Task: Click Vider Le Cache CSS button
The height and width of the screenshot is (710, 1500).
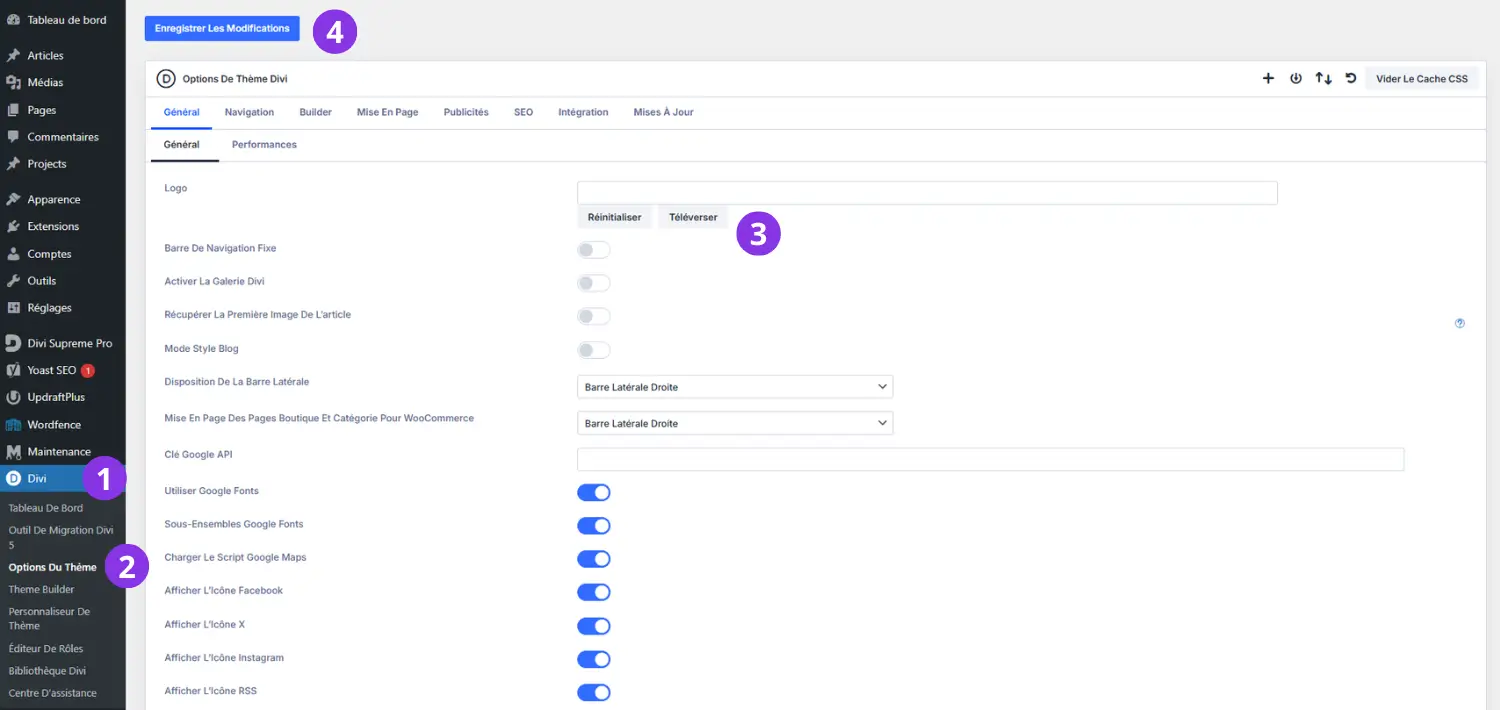Action: point(1422,78)
